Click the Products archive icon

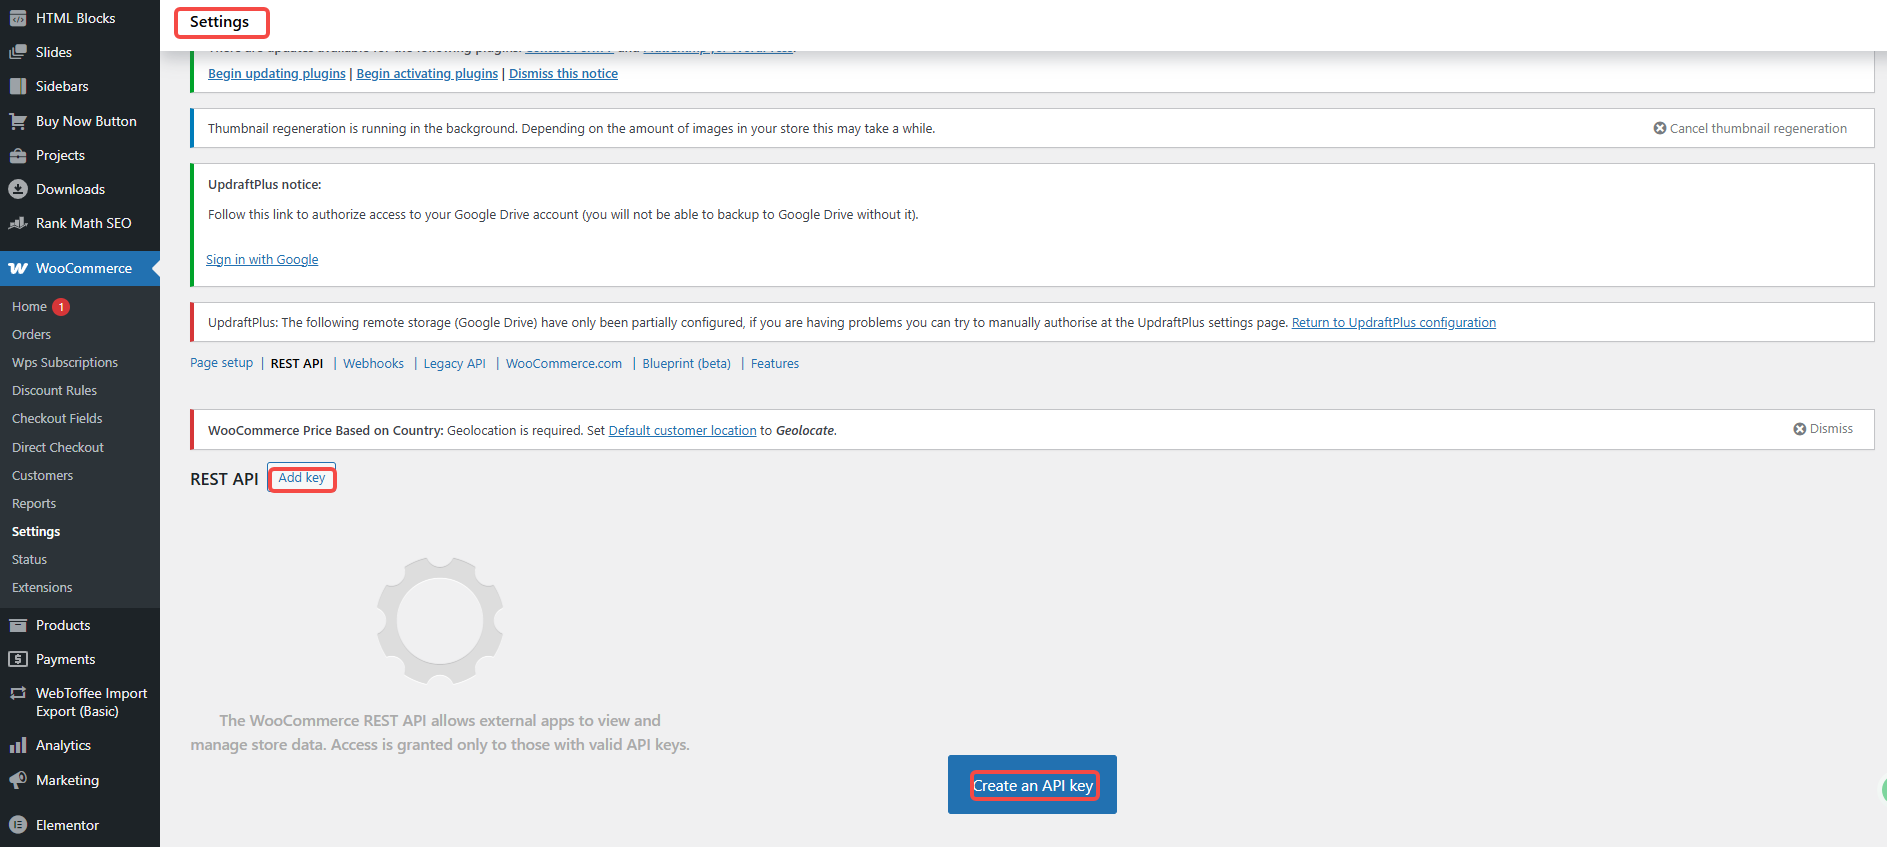[x=18, y=625]
